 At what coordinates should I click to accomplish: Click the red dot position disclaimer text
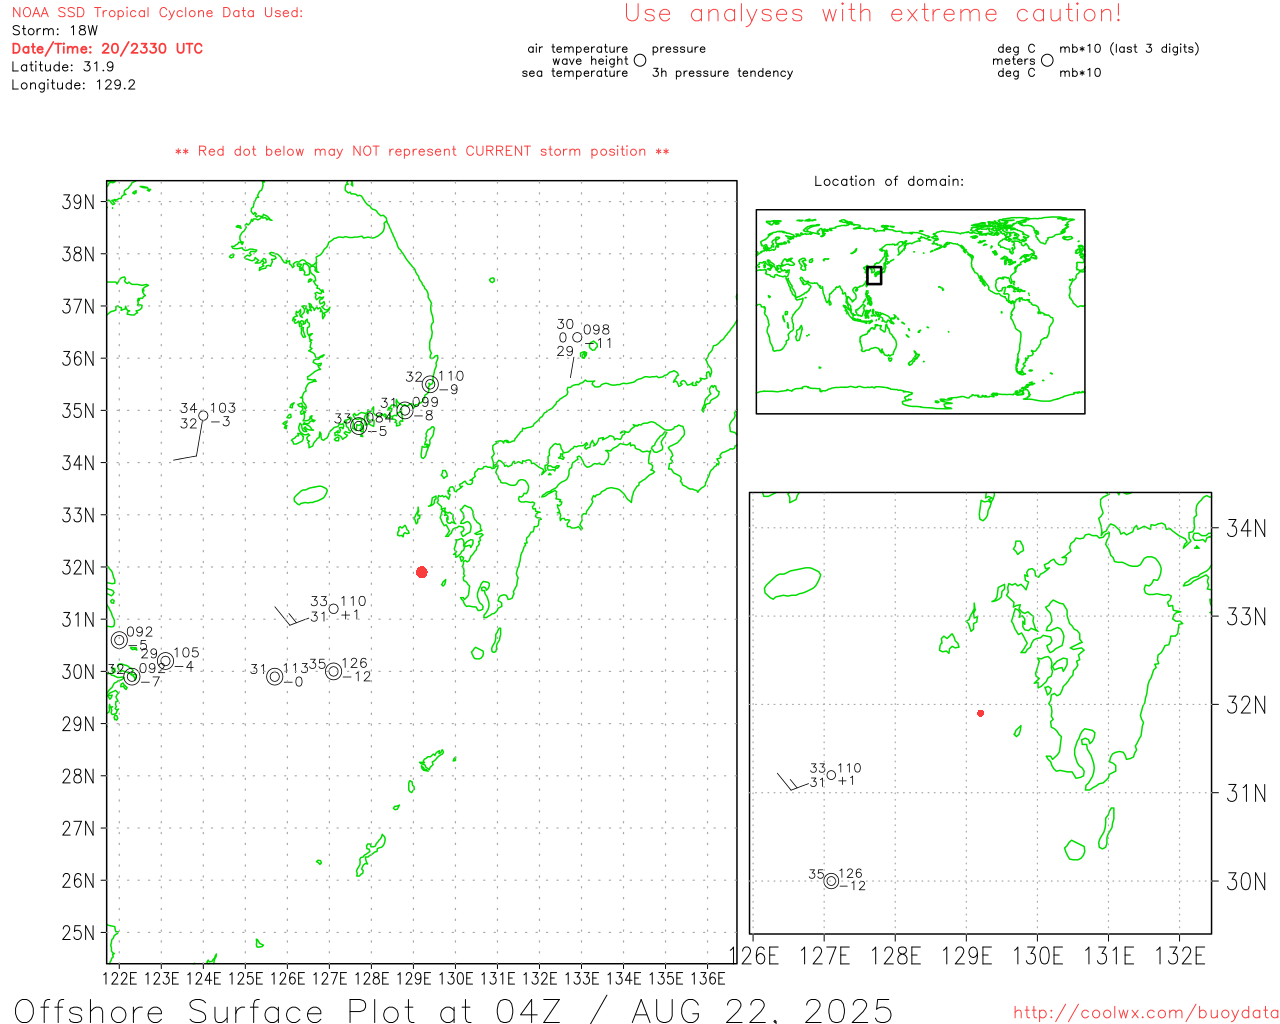(422, 152)
